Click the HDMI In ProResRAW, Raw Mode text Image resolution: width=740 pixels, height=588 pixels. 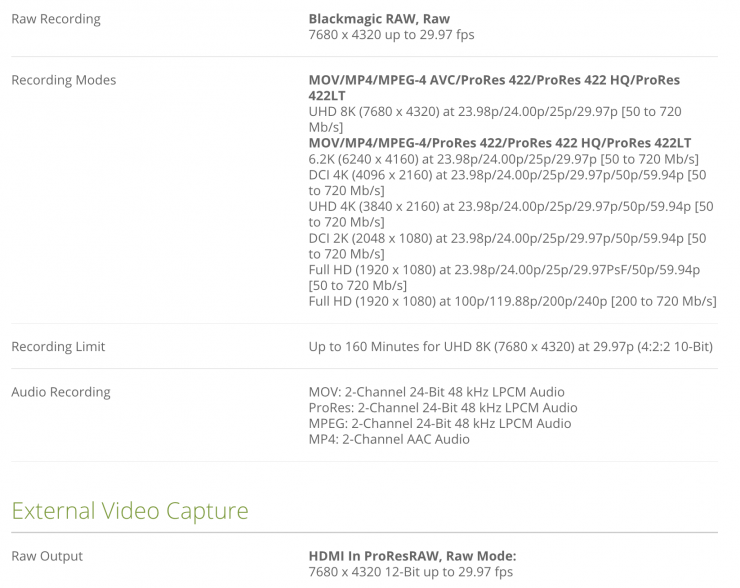pyautogui.click(x=412, y=556)
